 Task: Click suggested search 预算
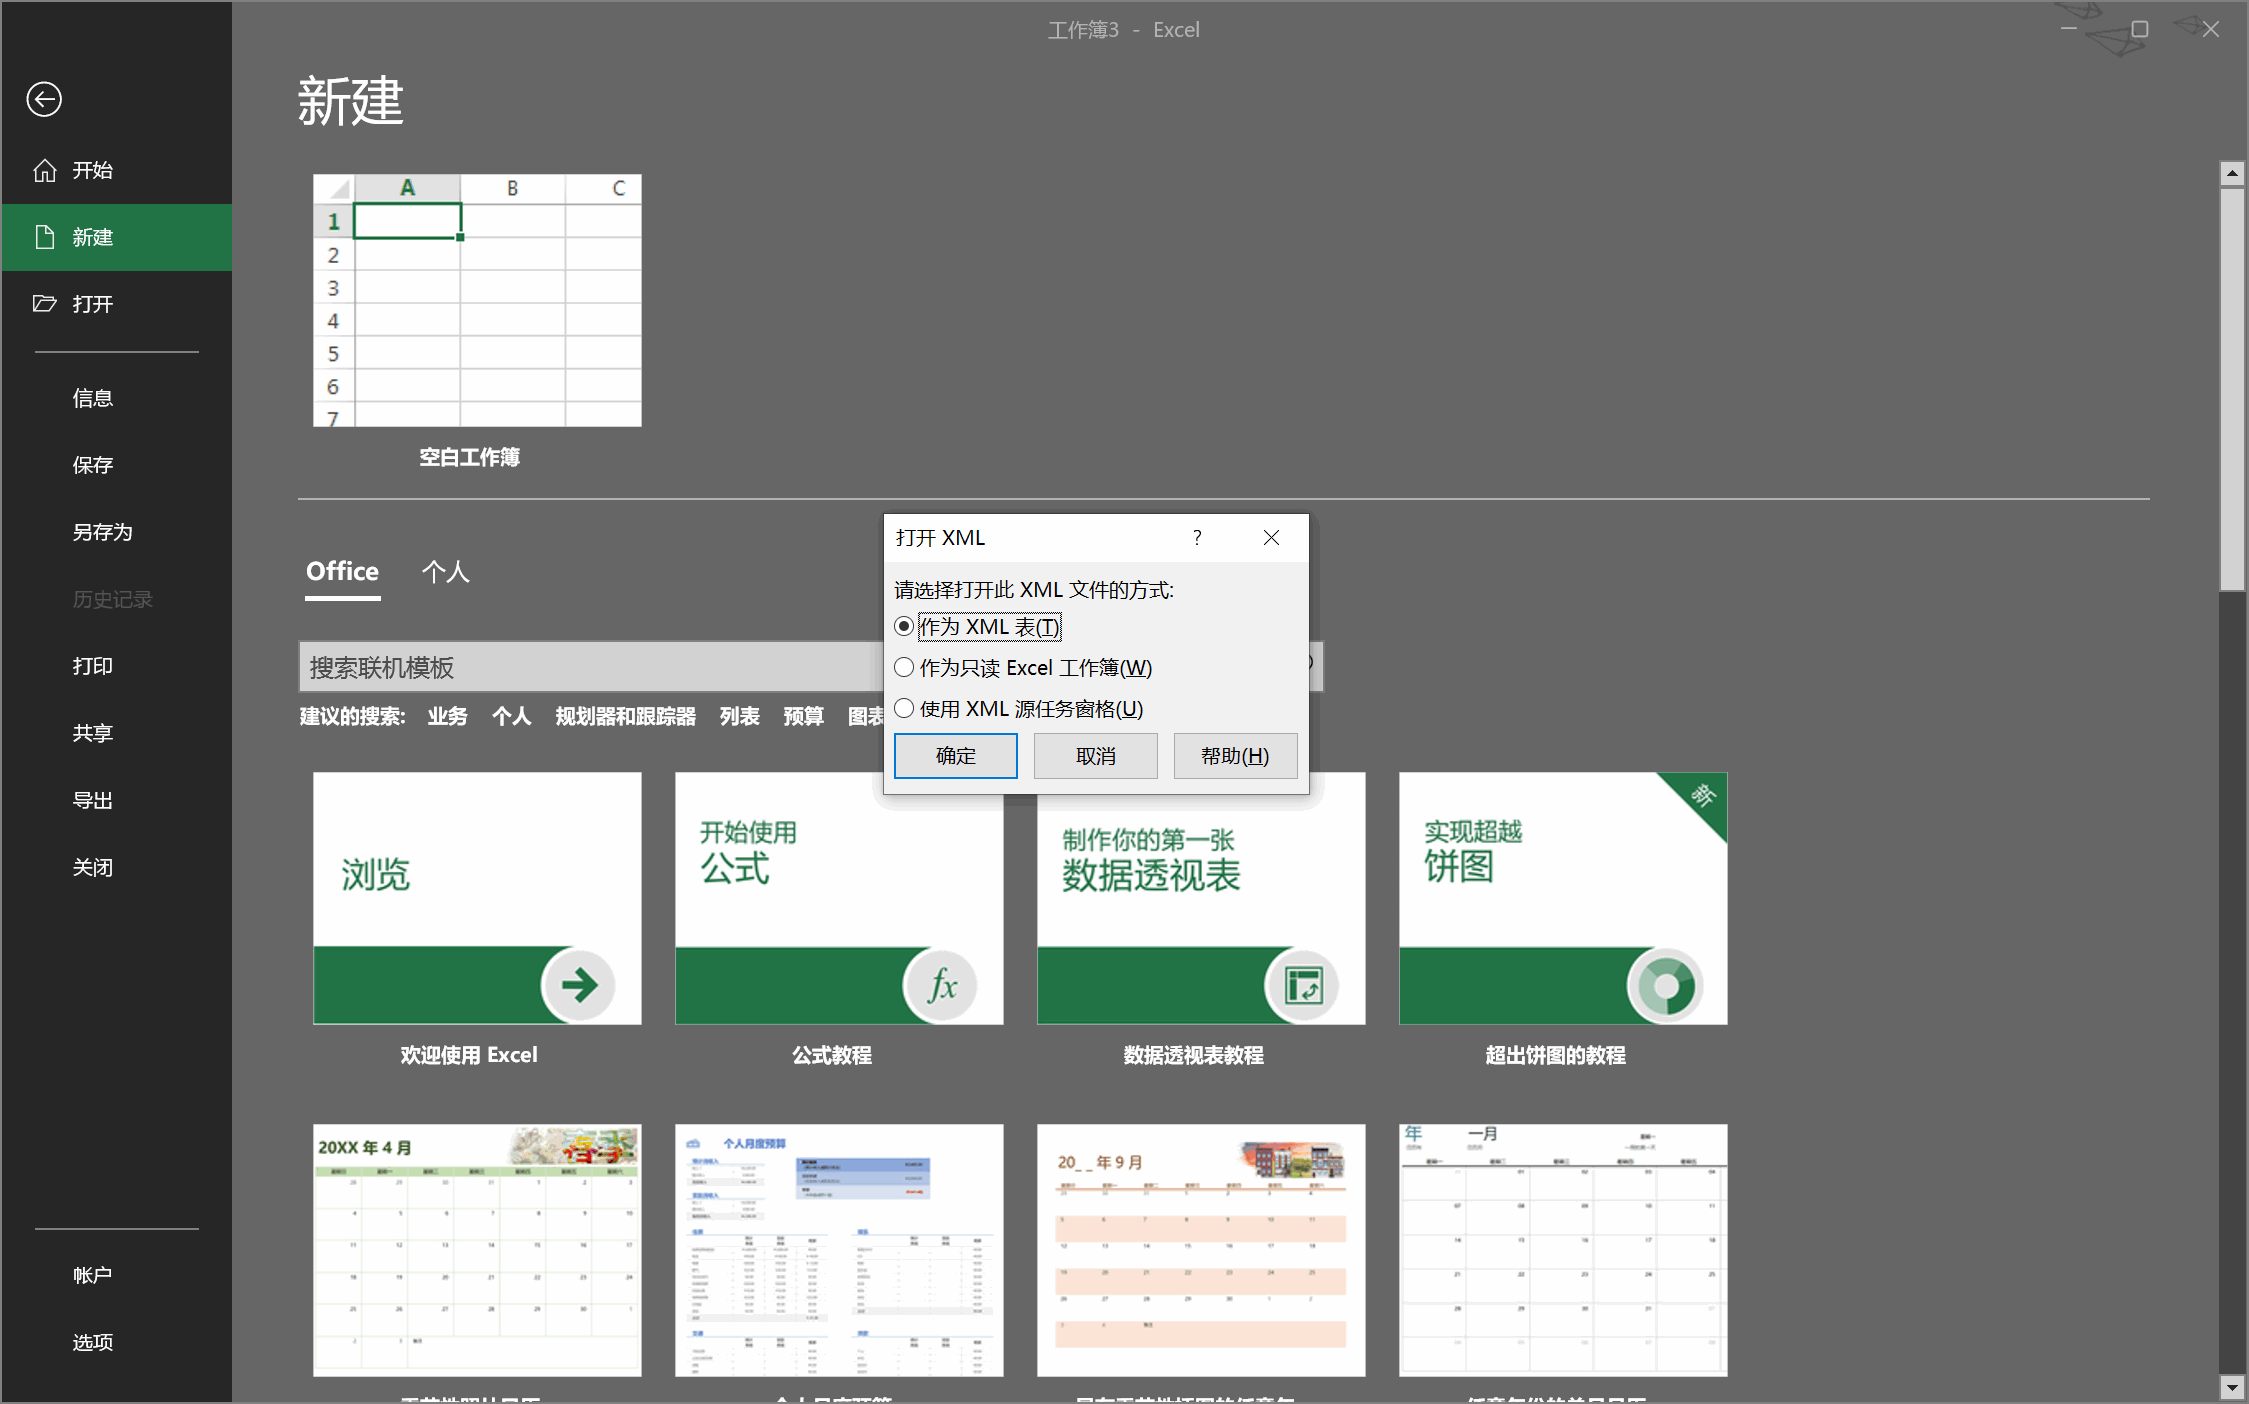pos(803,716)
